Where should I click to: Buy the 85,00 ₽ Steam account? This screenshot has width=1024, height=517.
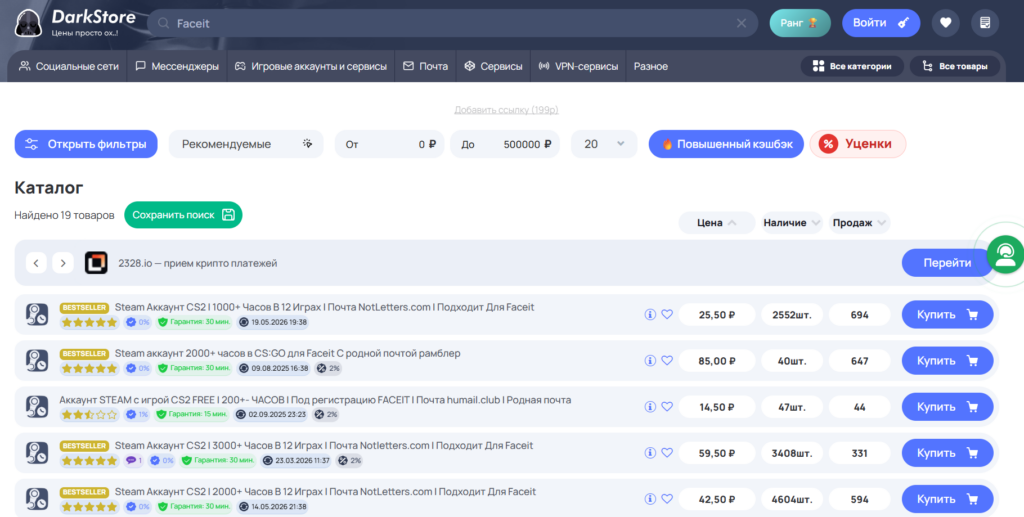[x=948, y=361]
